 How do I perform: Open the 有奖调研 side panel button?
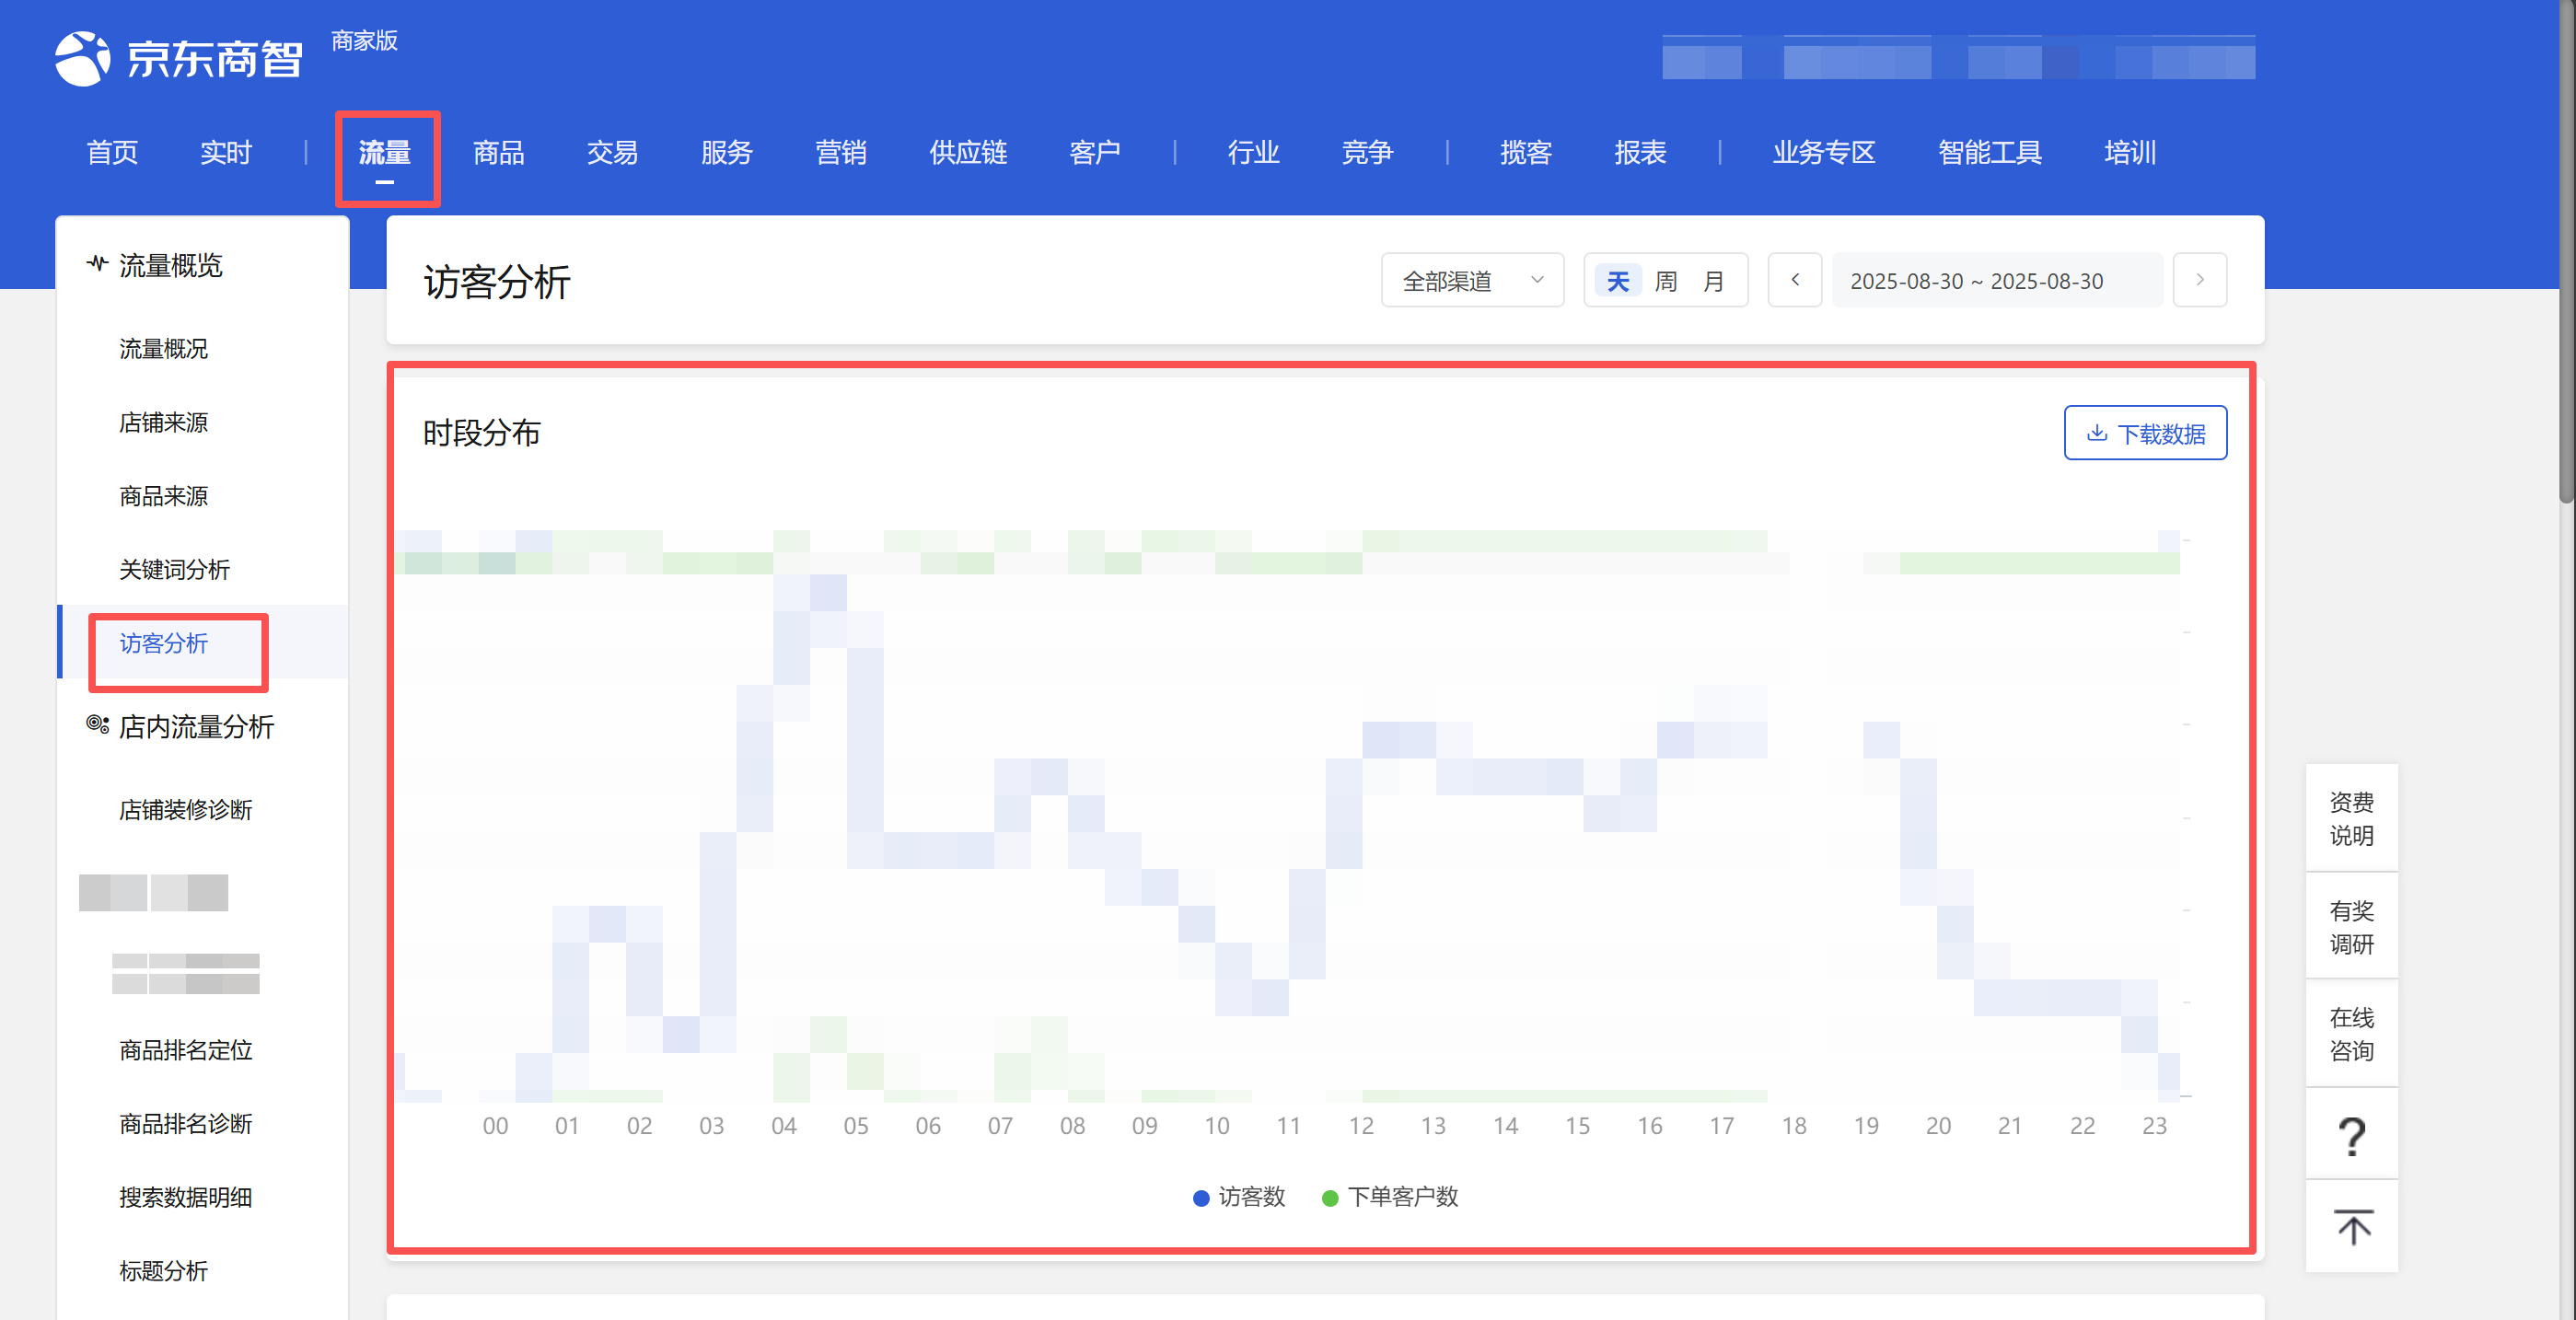(x=2351, y=927)
